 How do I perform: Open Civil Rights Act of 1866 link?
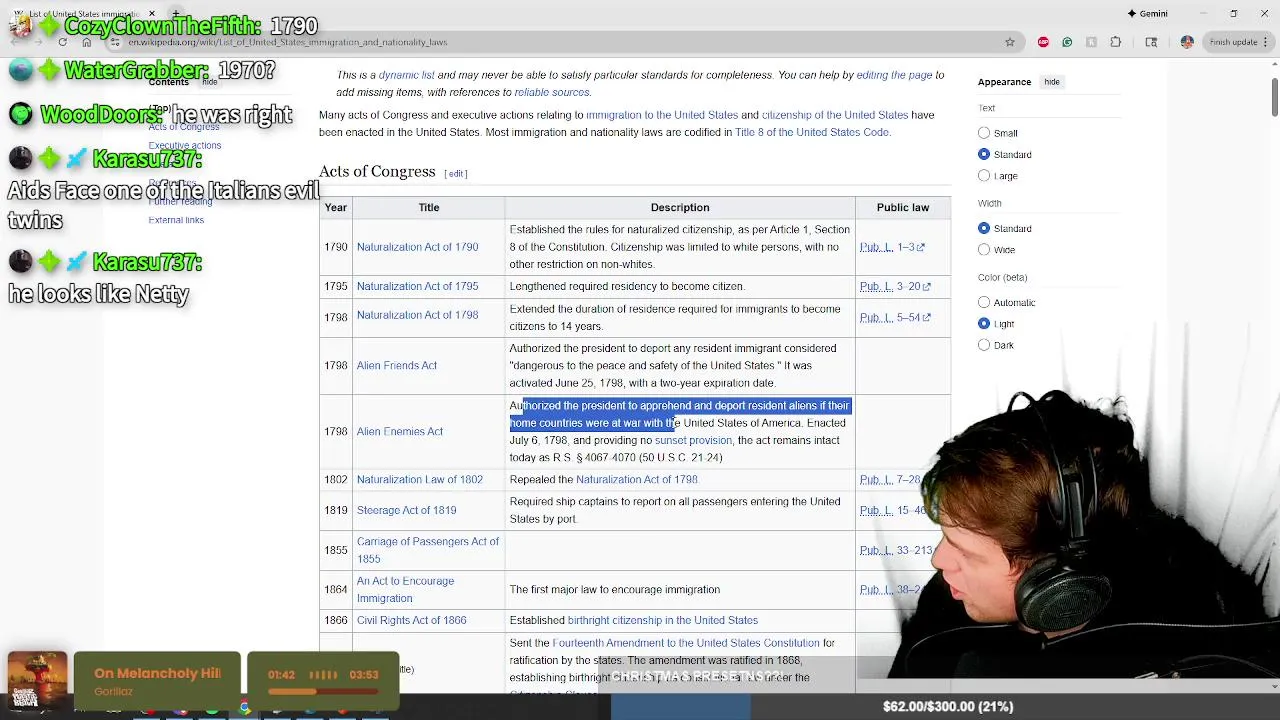tap(412, 620)
